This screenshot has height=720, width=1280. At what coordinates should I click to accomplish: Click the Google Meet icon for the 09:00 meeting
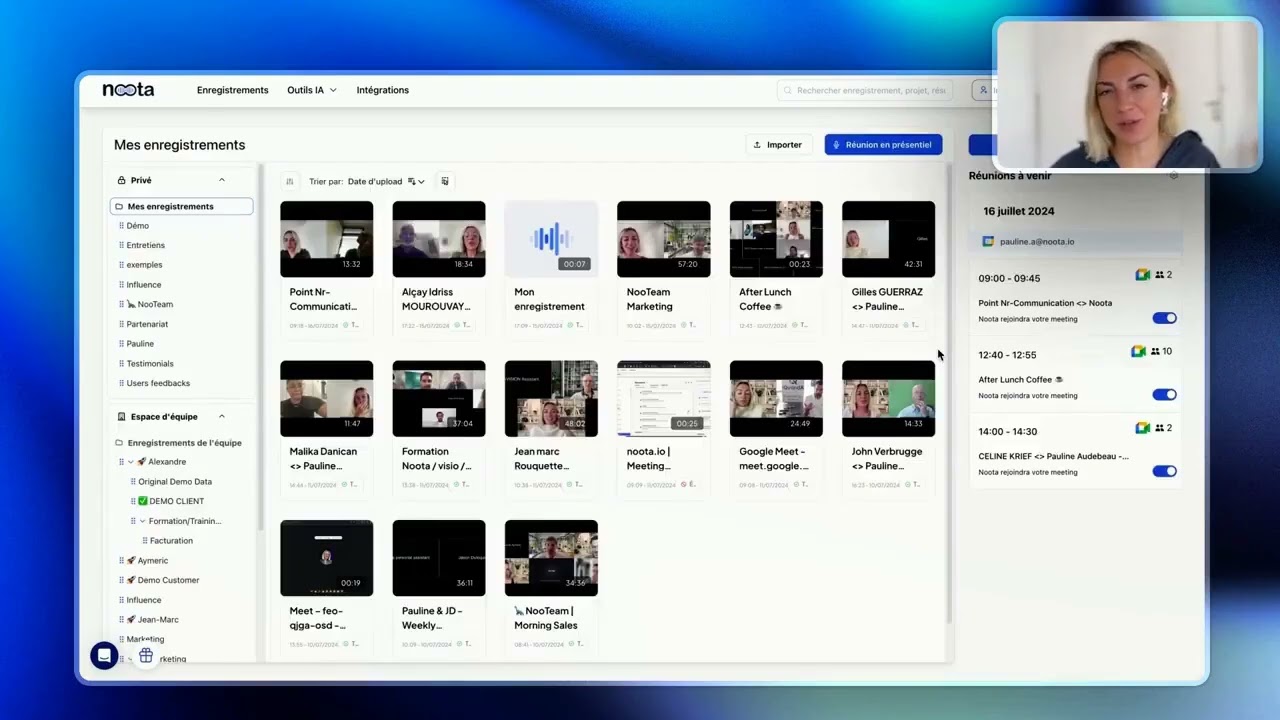(1142, 275)
